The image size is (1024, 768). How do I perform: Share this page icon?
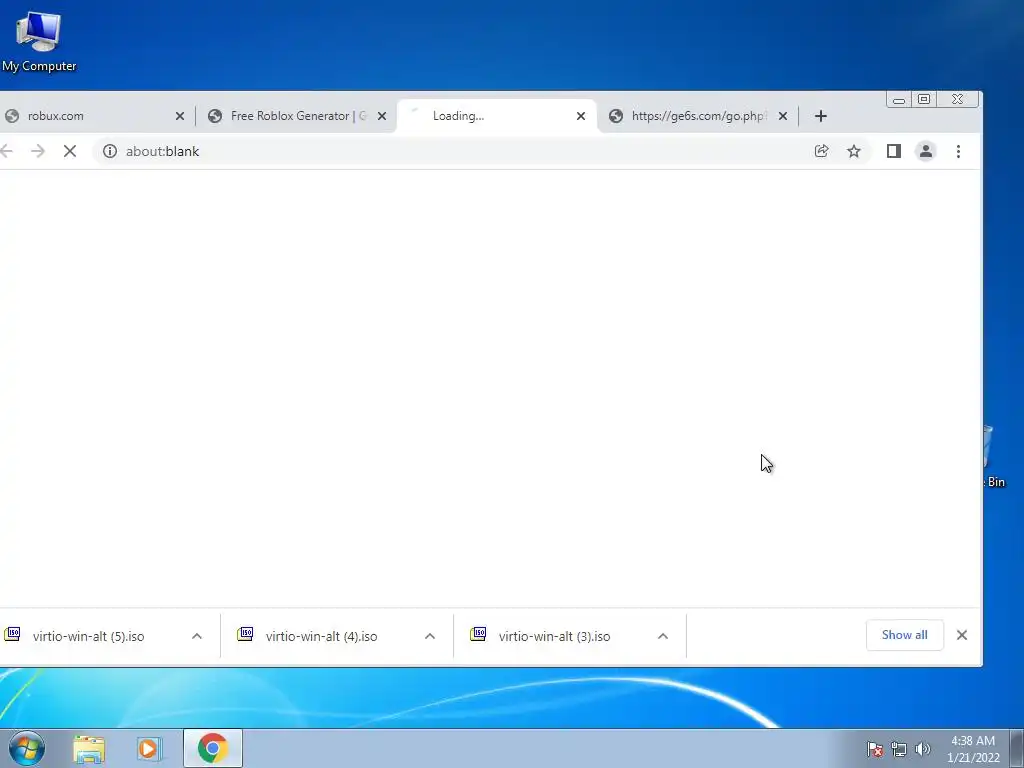[x=822, y=152]
